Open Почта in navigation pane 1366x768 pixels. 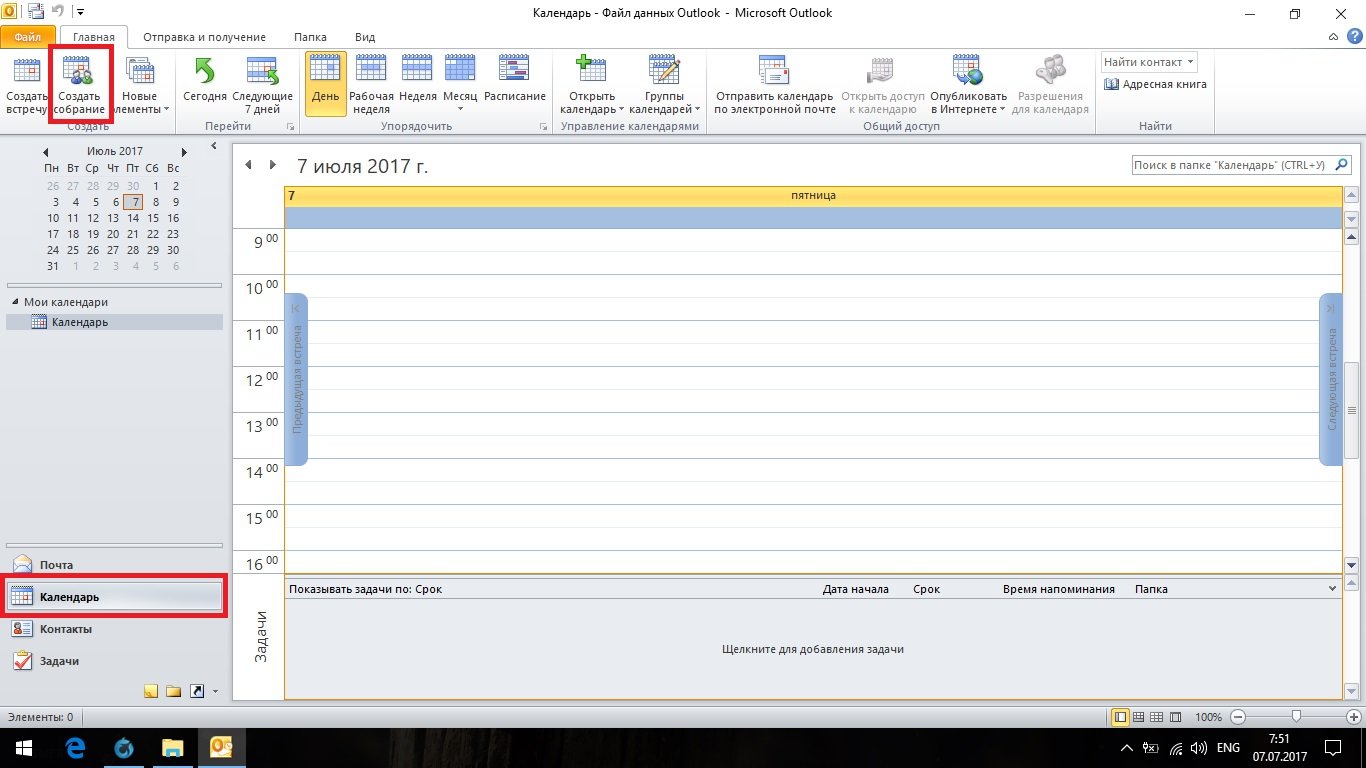pos(114,565)
